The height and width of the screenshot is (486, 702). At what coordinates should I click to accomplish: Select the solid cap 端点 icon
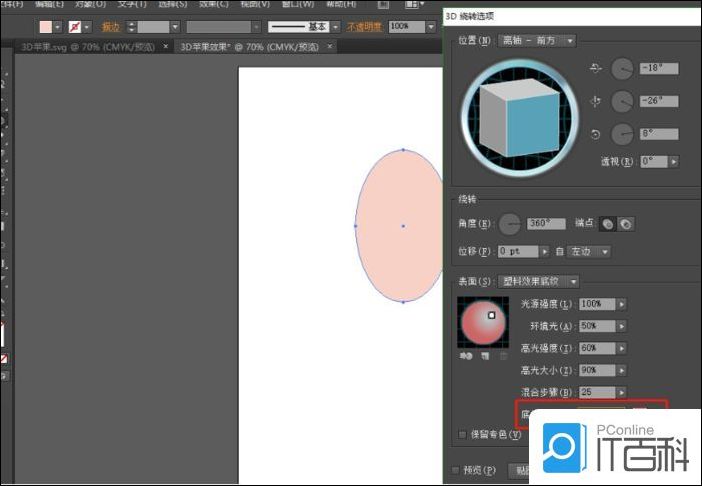click(x=607, y=224)
